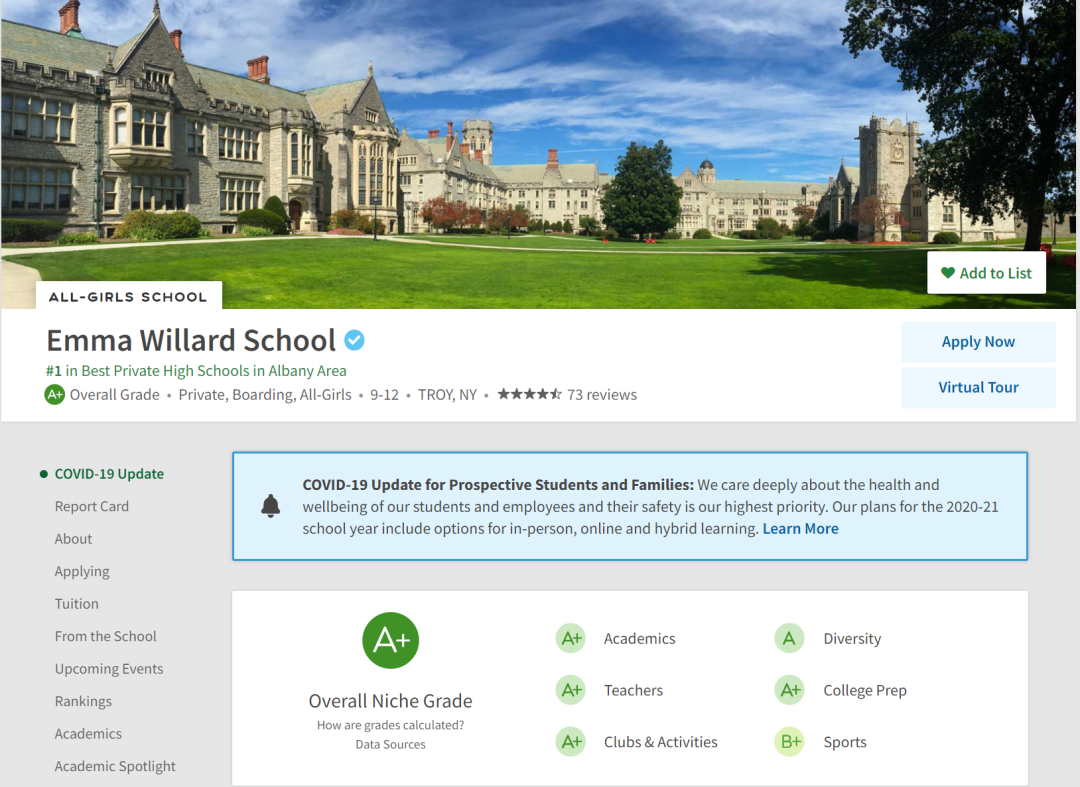Screen dimensions: 1080x787
Task: Click the 9-12 grade range text
Action: point(384,395)
